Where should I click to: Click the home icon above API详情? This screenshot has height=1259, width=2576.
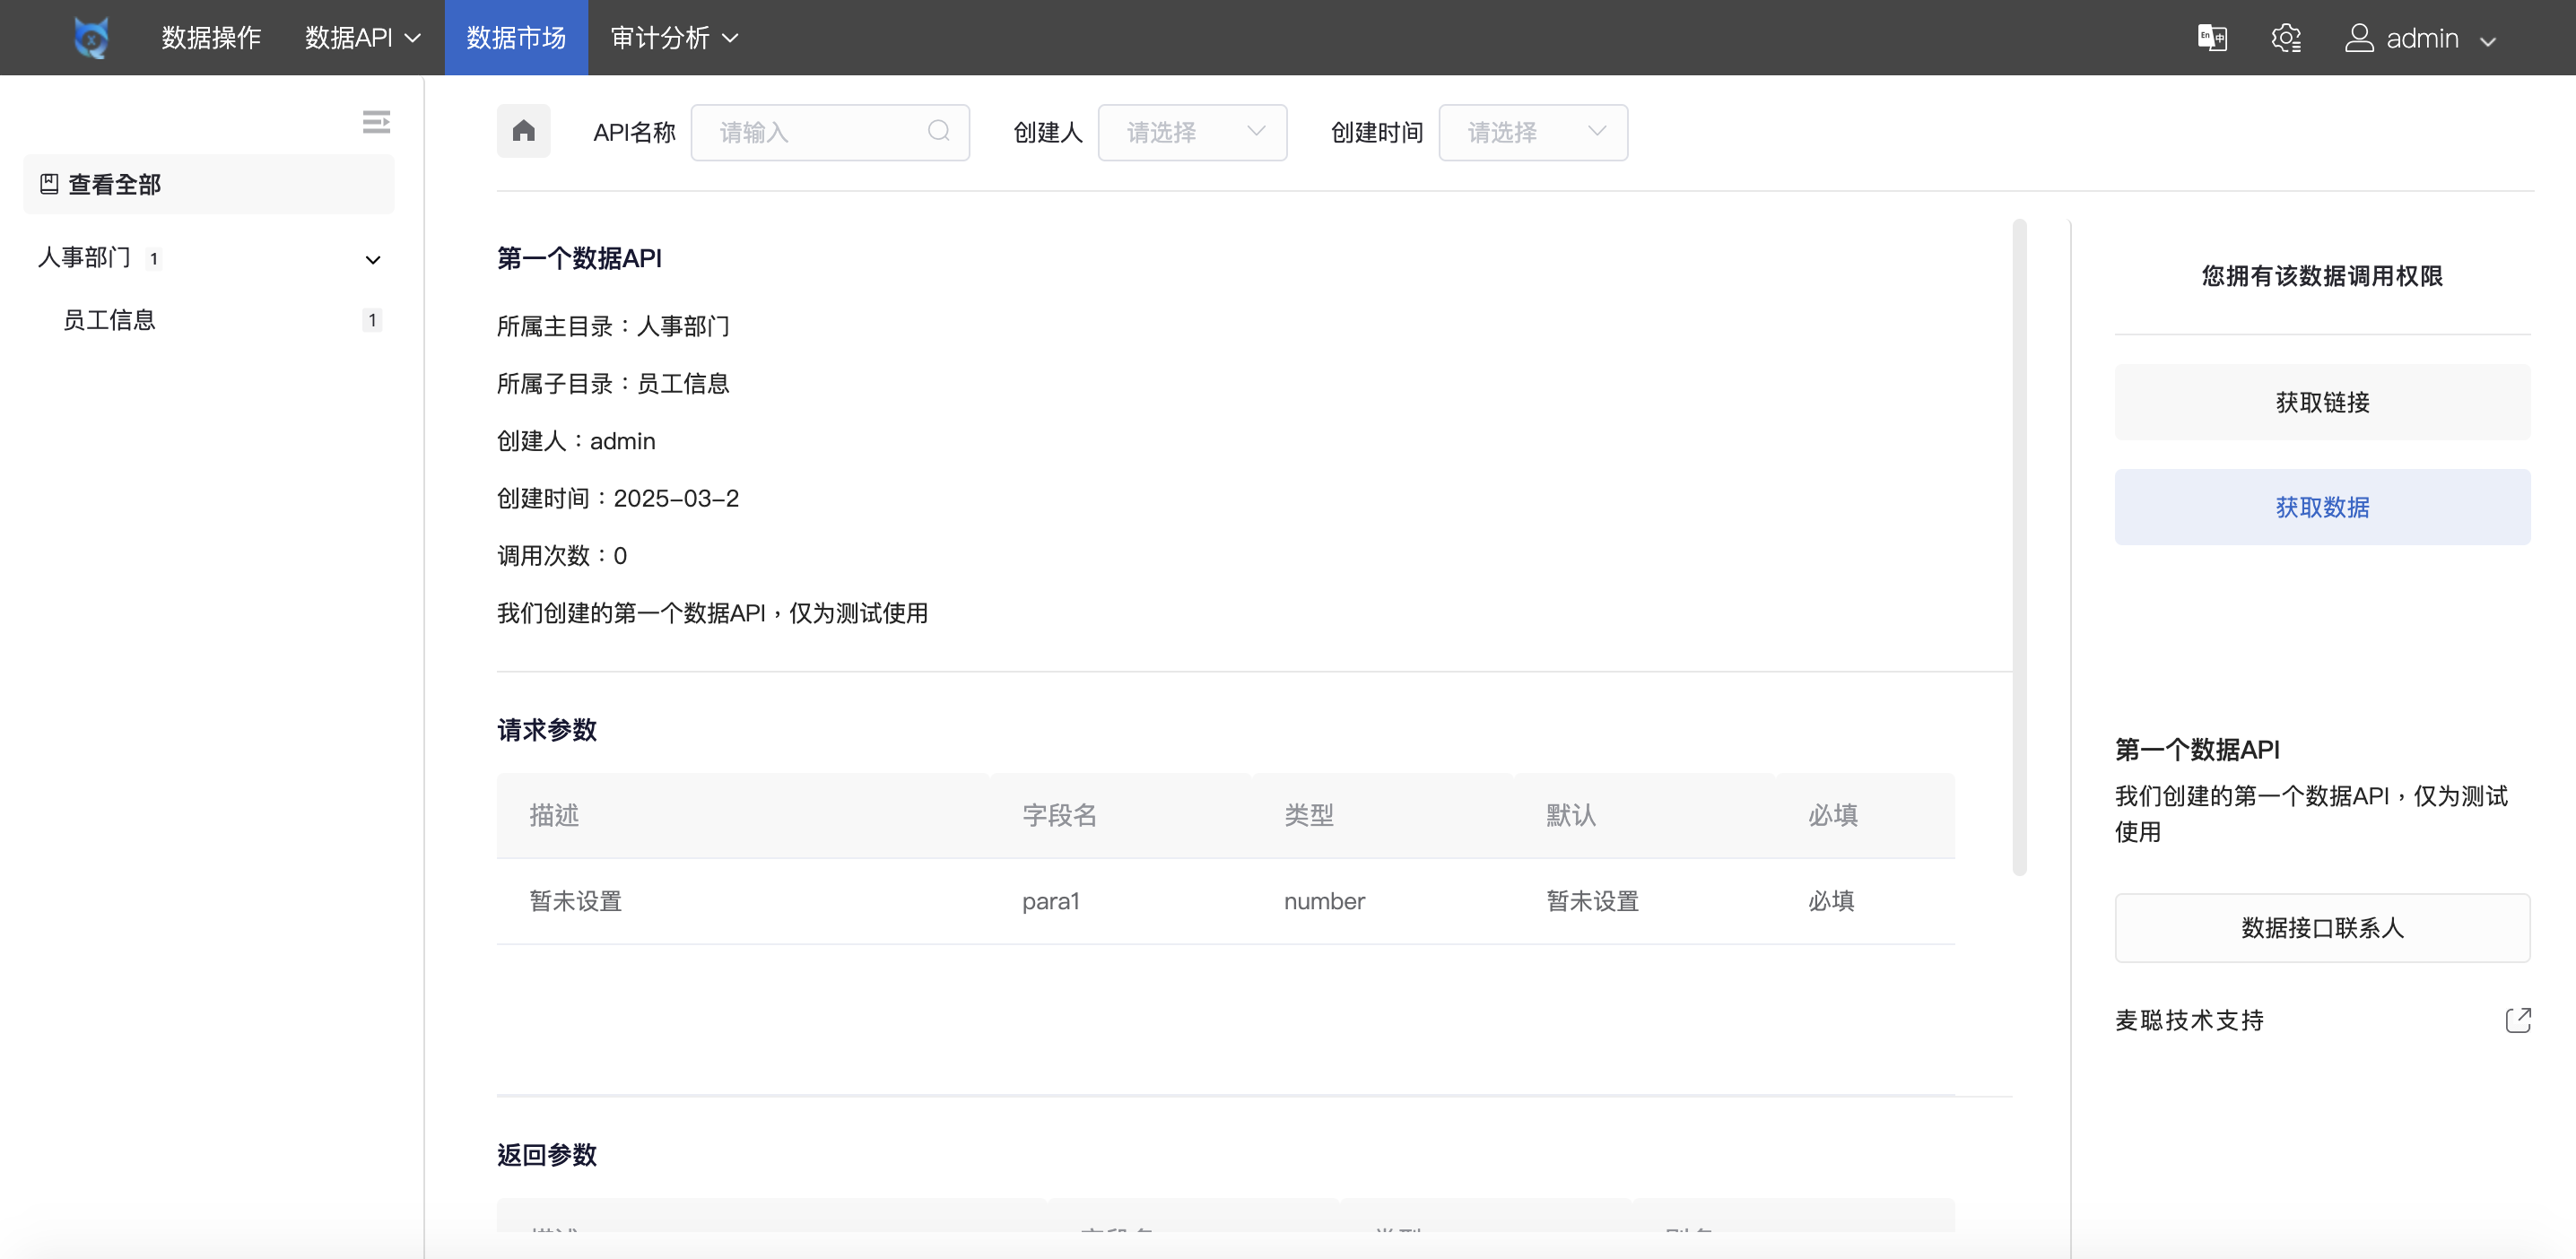coord(523,131)
